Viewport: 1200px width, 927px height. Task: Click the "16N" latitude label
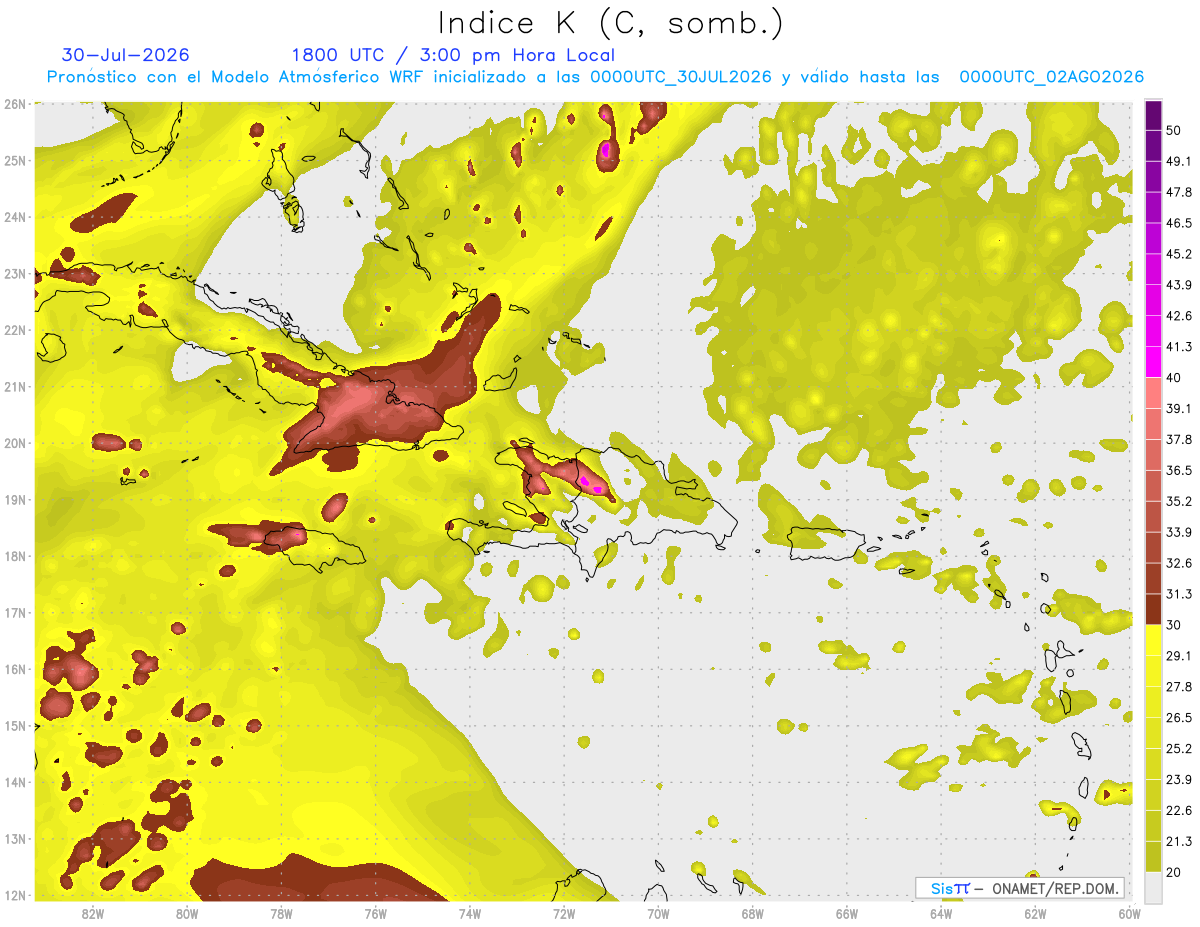click(x=15, y=669)
